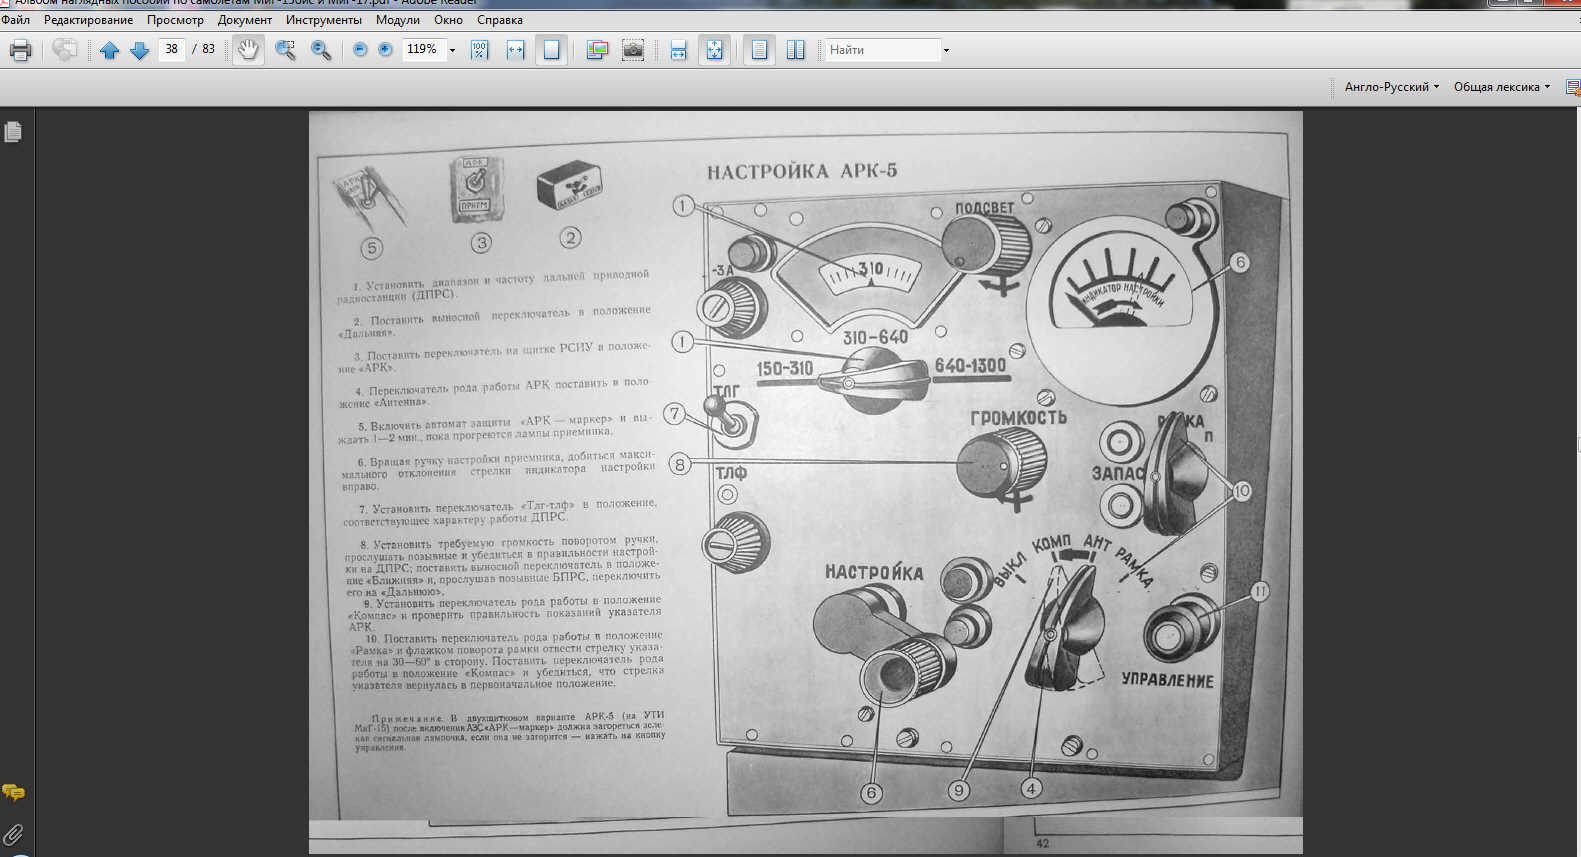Go to next page with down arrow
The height and width of the screenshot is (857, 1581).
(x=140, y=50)
